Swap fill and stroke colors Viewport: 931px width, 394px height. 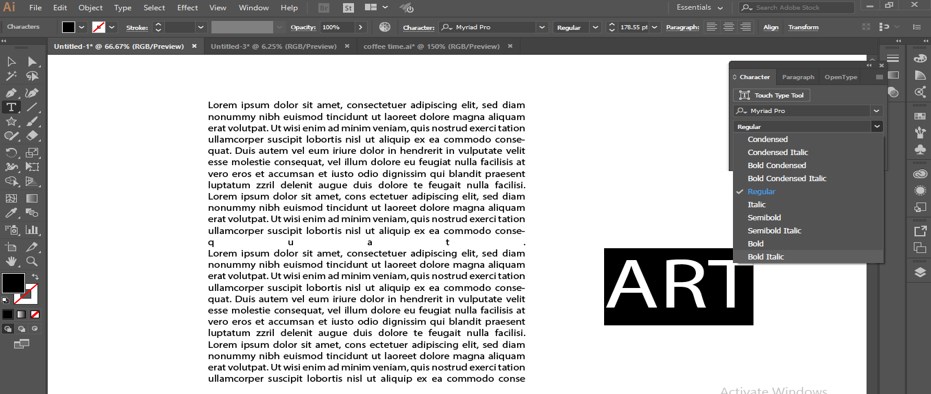point(34,277)
